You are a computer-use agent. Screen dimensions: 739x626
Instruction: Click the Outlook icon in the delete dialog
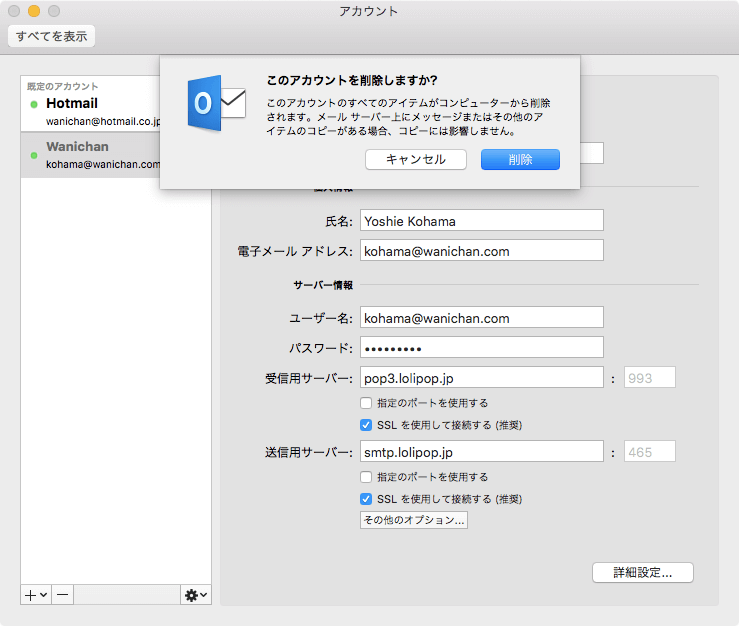tap(217, 103)
